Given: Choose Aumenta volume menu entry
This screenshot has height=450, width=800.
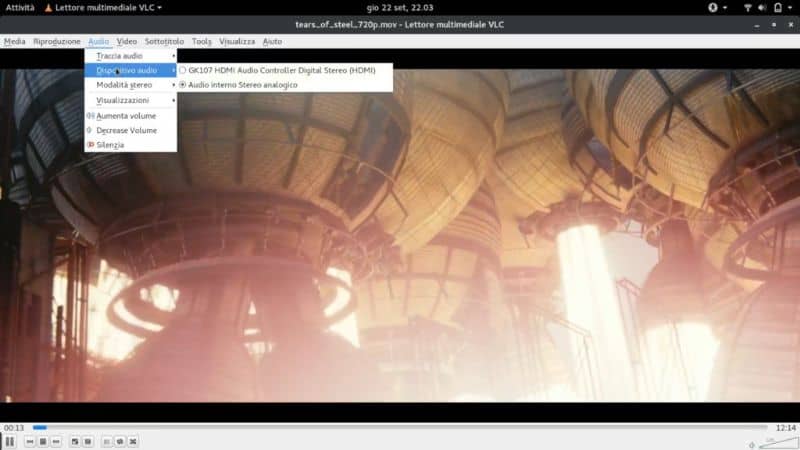Looking at the screenshot, I should point(131,116).
